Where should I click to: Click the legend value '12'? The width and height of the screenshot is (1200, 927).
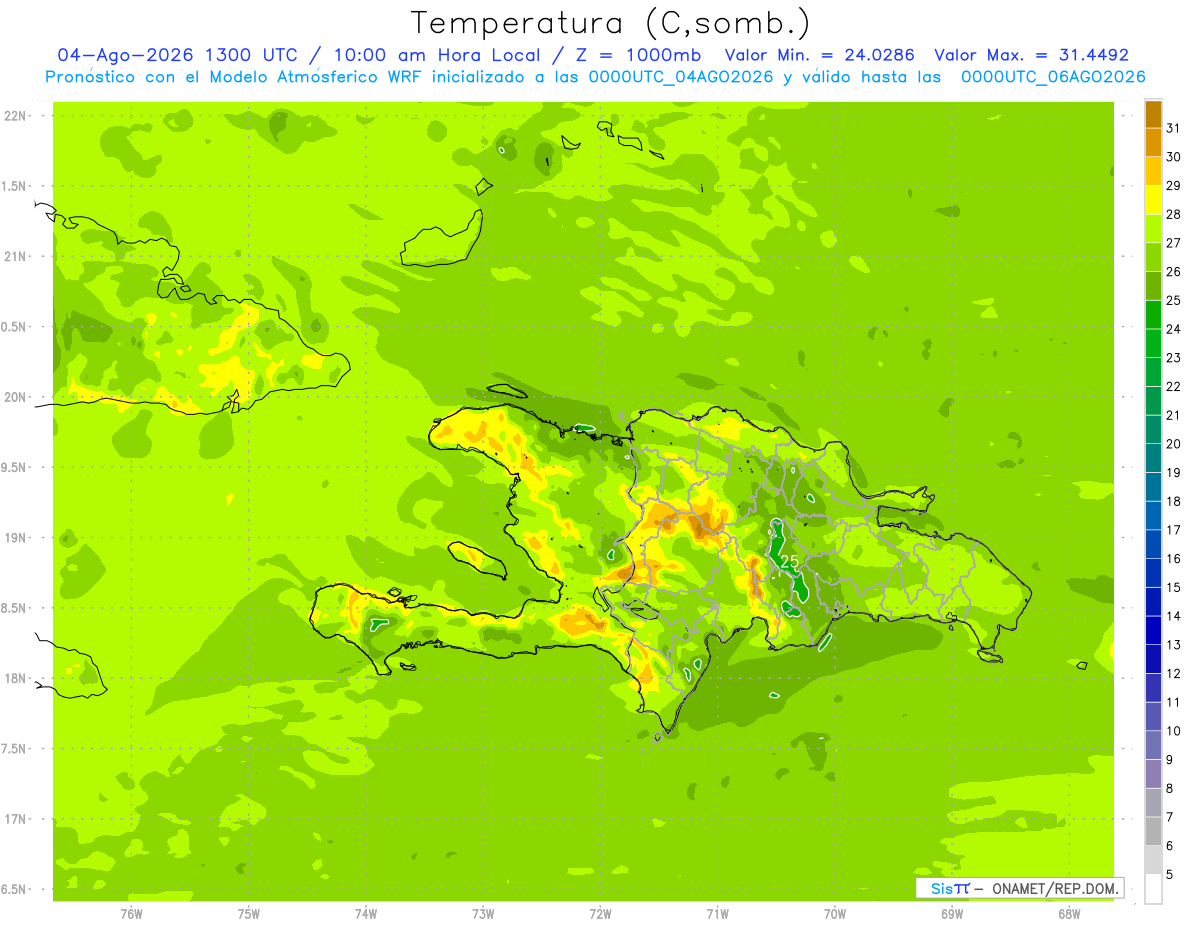click(1174, 674)
